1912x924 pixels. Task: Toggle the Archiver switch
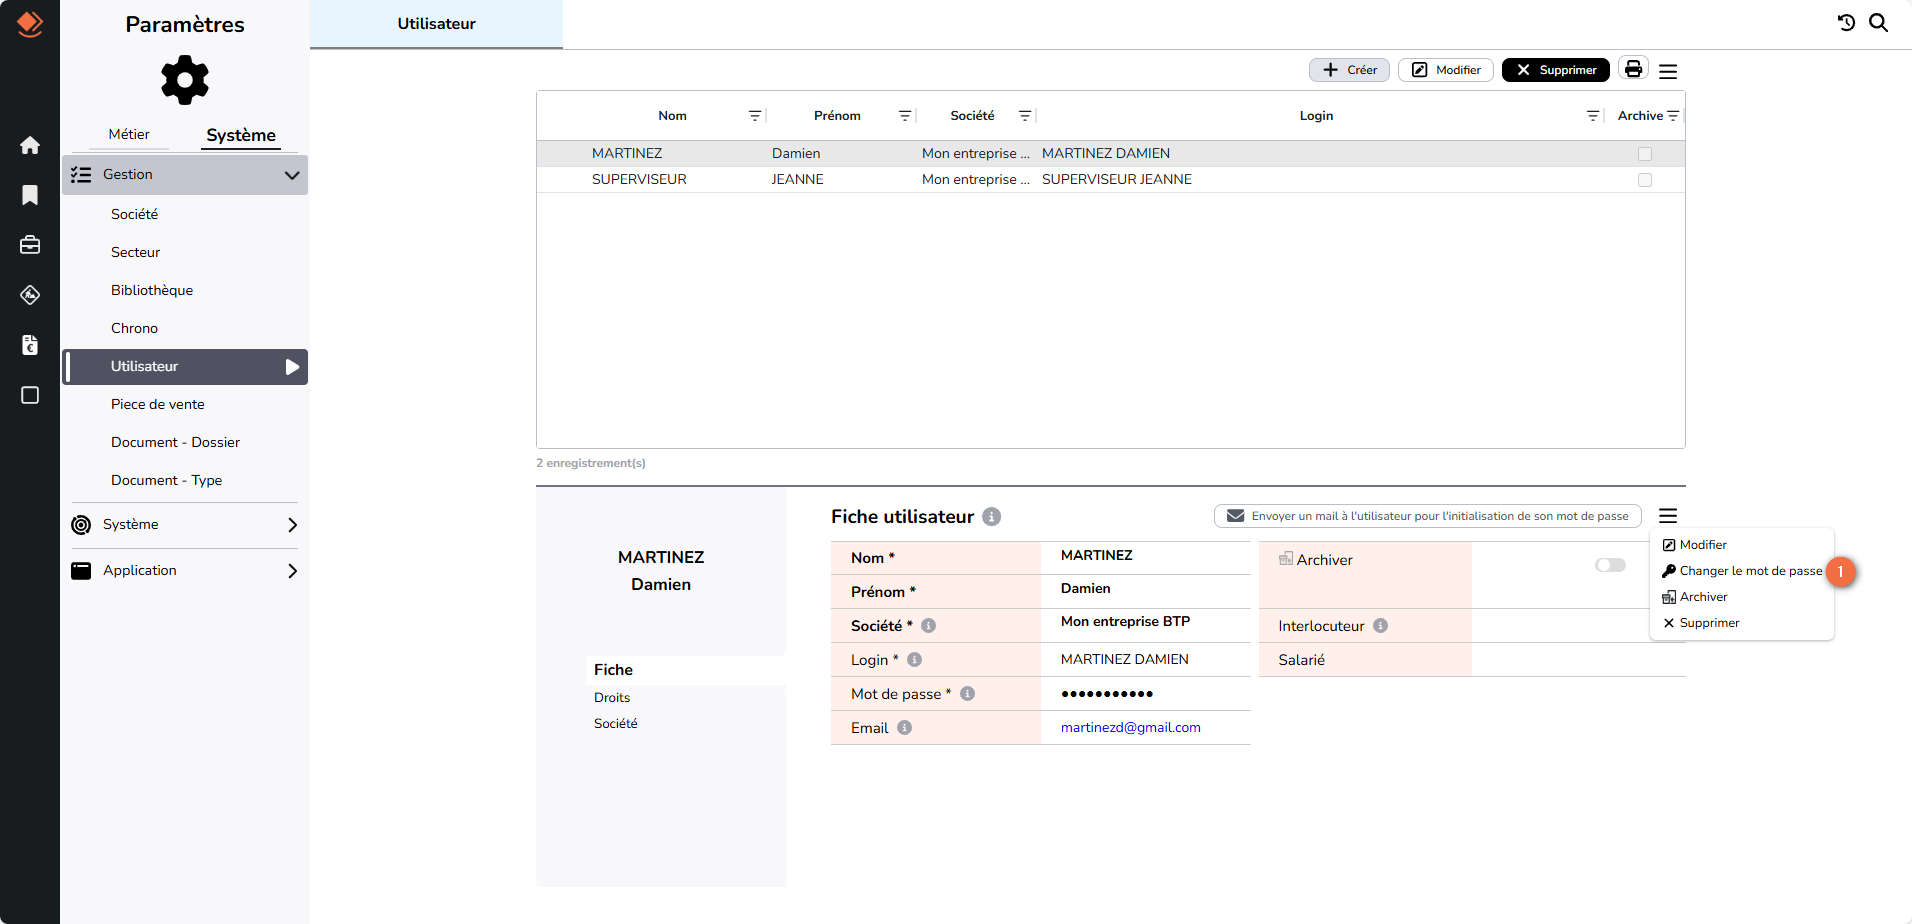coord(1610,565)
